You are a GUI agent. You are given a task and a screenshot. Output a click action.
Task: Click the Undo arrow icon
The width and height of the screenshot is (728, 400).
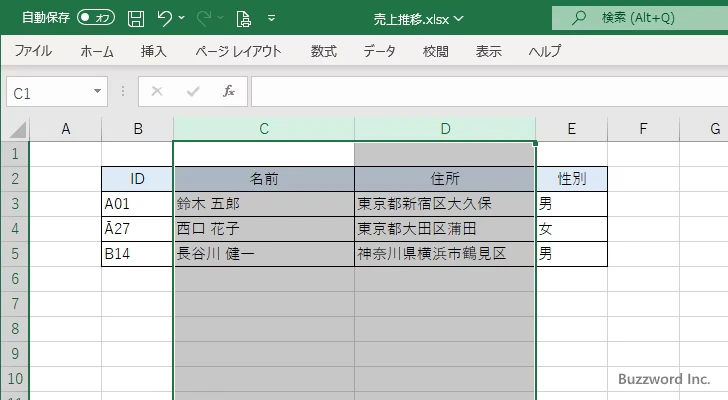[164, 18]
